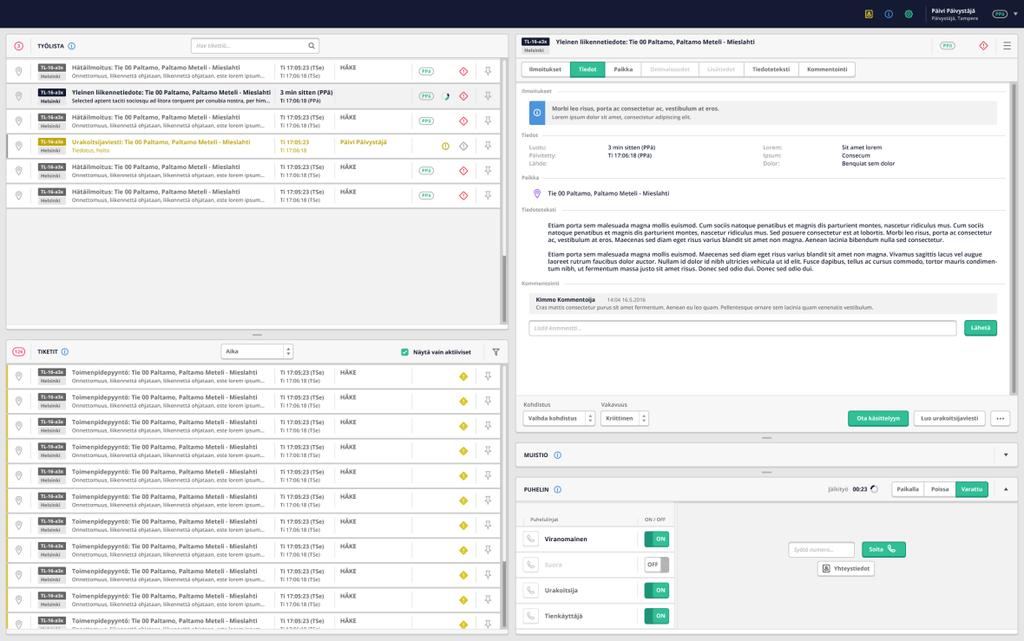Viewport: 1024px width, 641px height.
Task: Open the Aika sort dropdown
Action: point(257,351)
